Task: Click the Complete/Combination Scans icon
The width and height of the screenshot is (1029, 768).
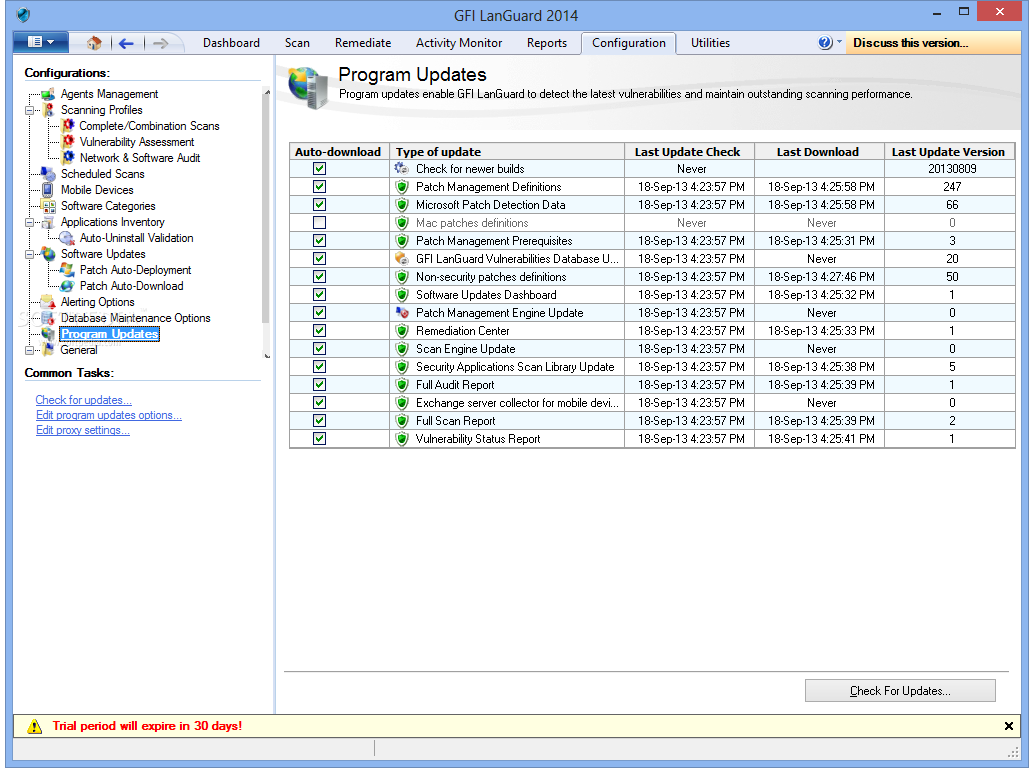Action: [68, 125]
